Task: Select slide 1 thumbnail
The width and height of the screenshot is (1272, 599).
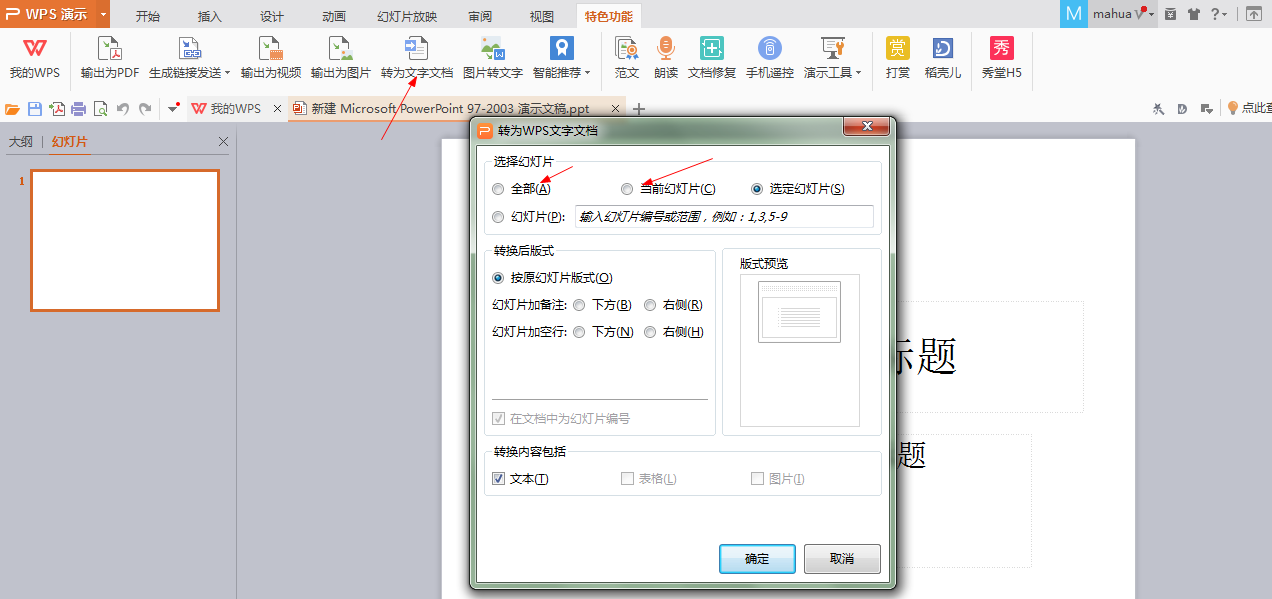Action: point(125,240)
